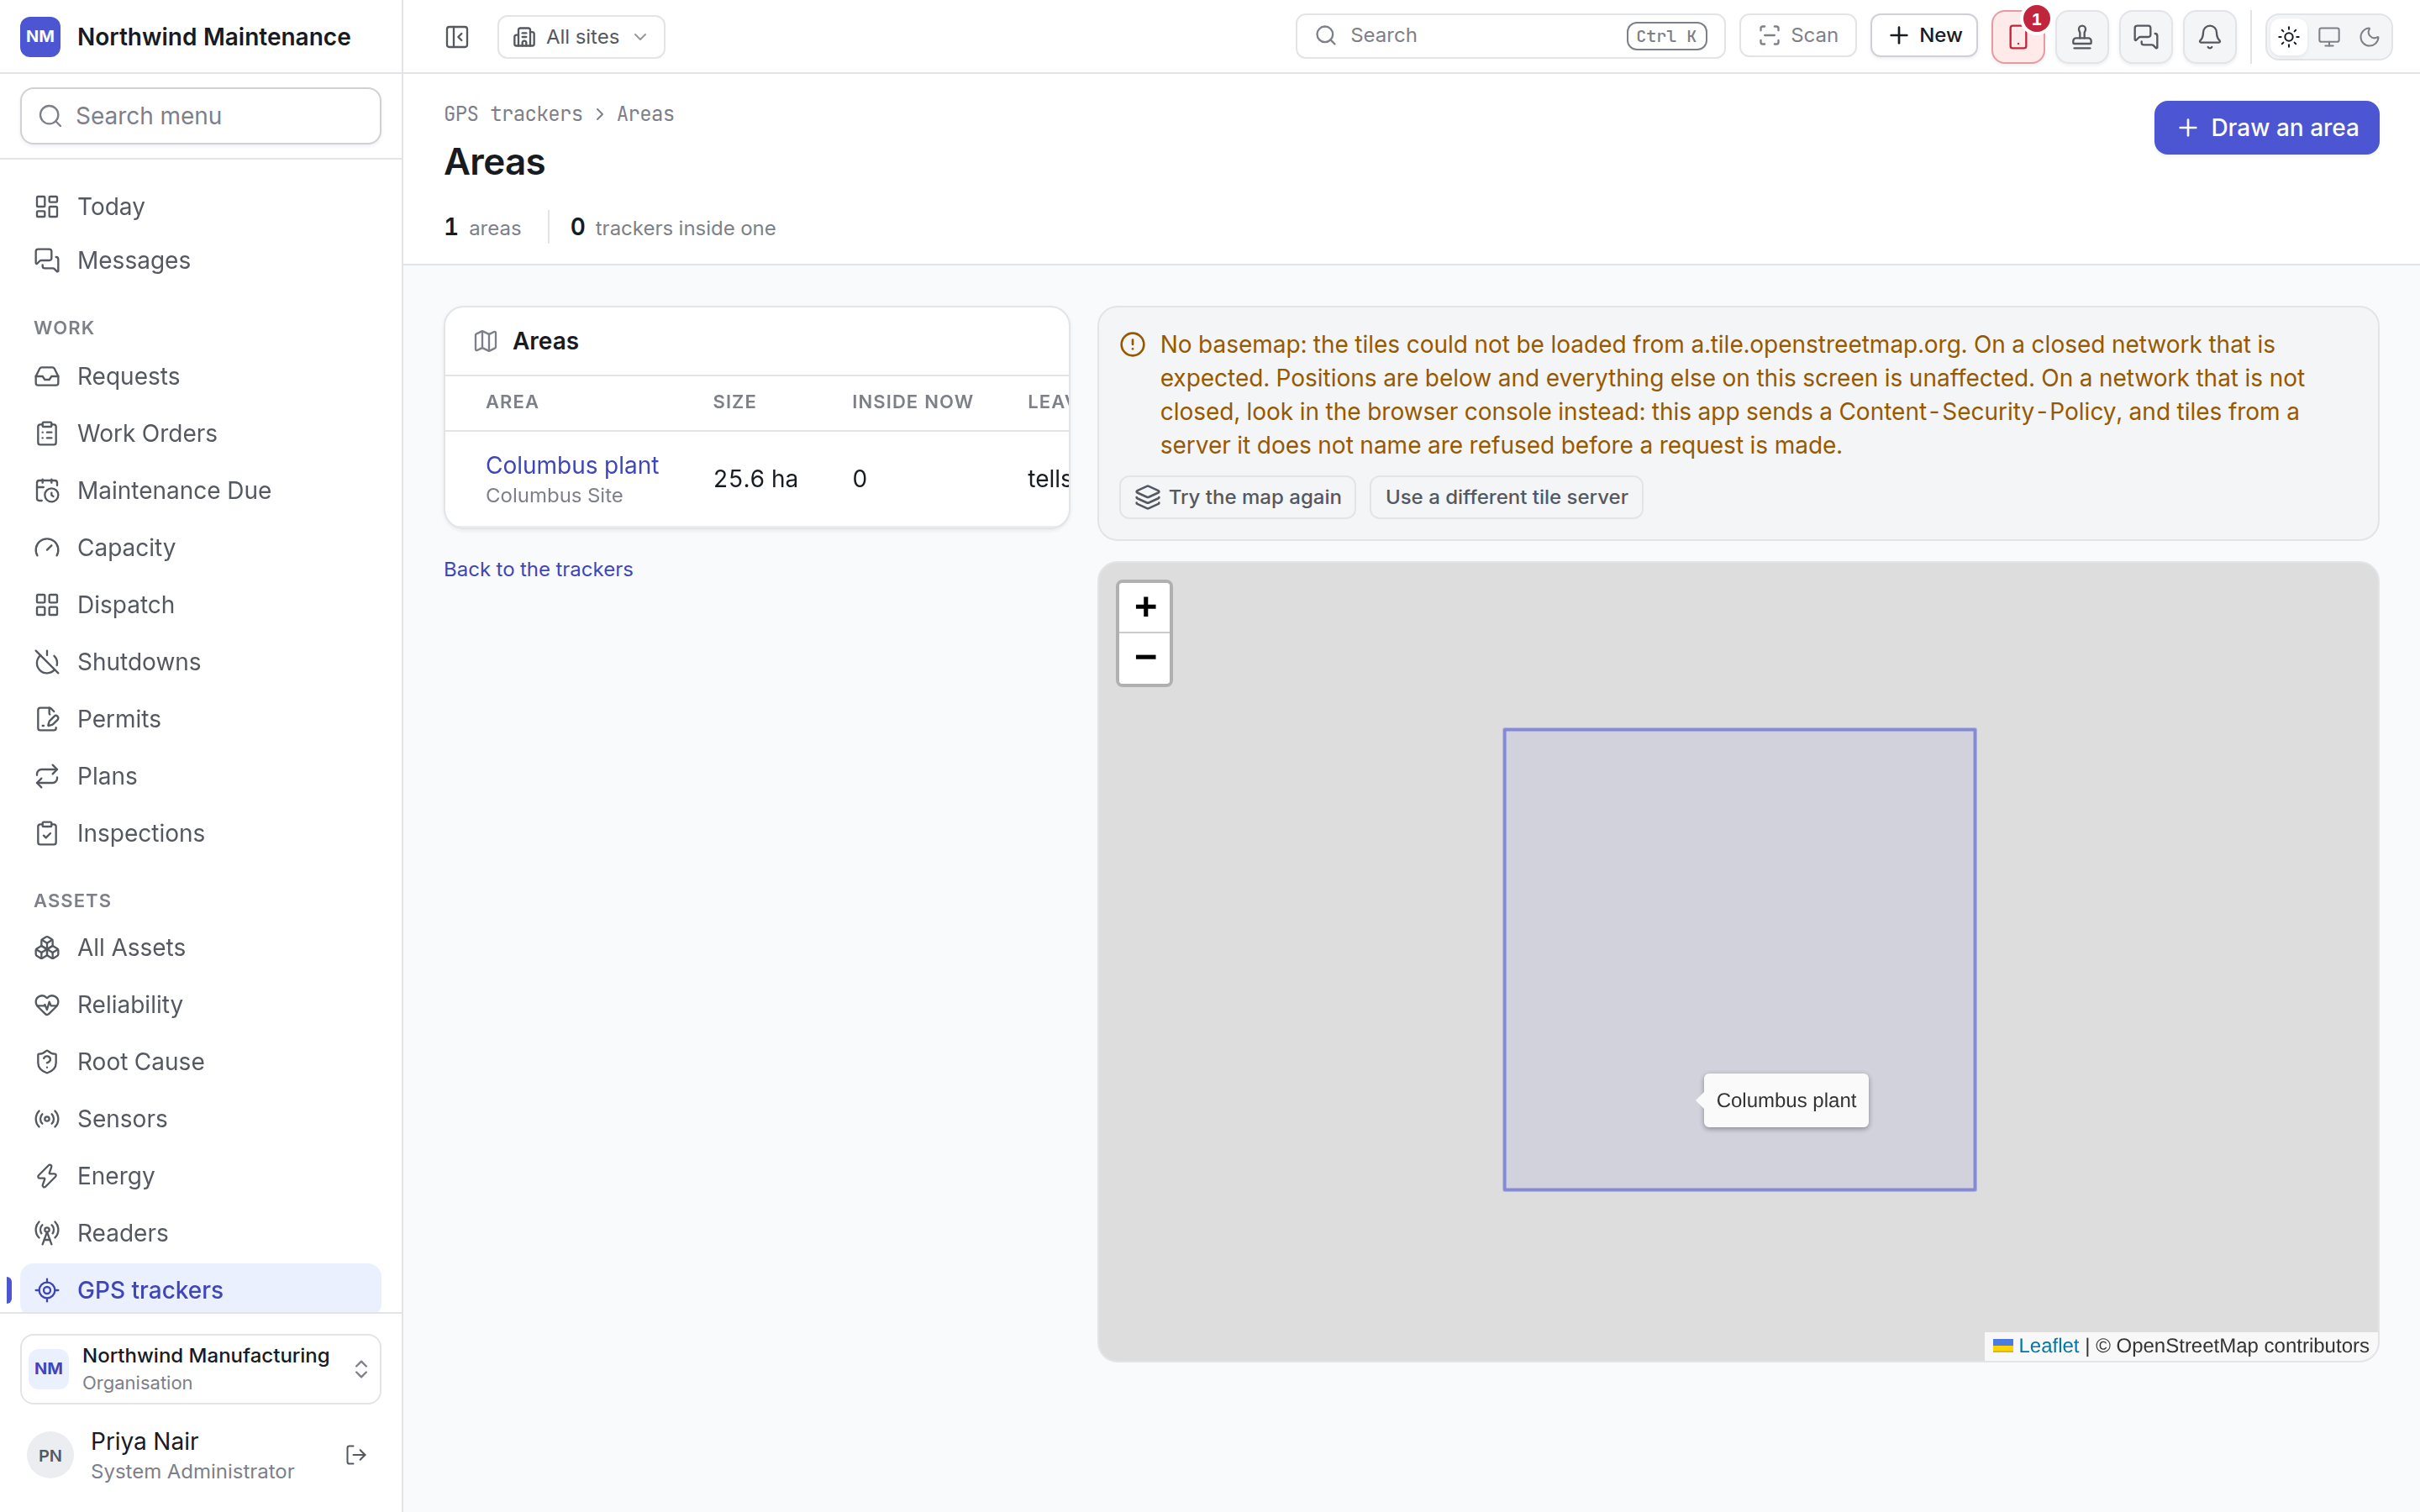Go to Today in sidebar

click(x=201, y=206)
